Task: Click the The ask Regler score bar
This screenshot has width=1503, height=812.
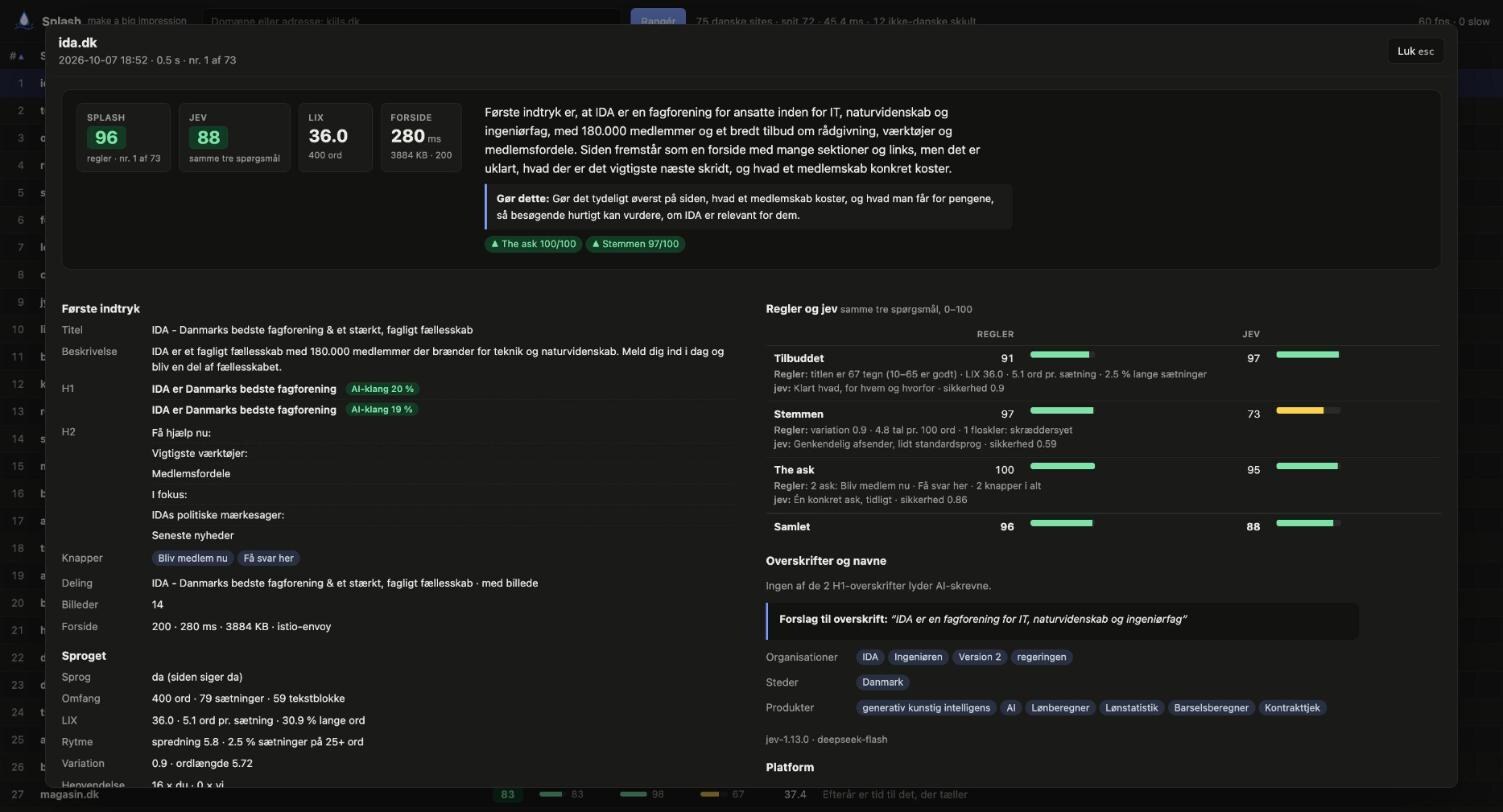Action: coord(1062,466)
